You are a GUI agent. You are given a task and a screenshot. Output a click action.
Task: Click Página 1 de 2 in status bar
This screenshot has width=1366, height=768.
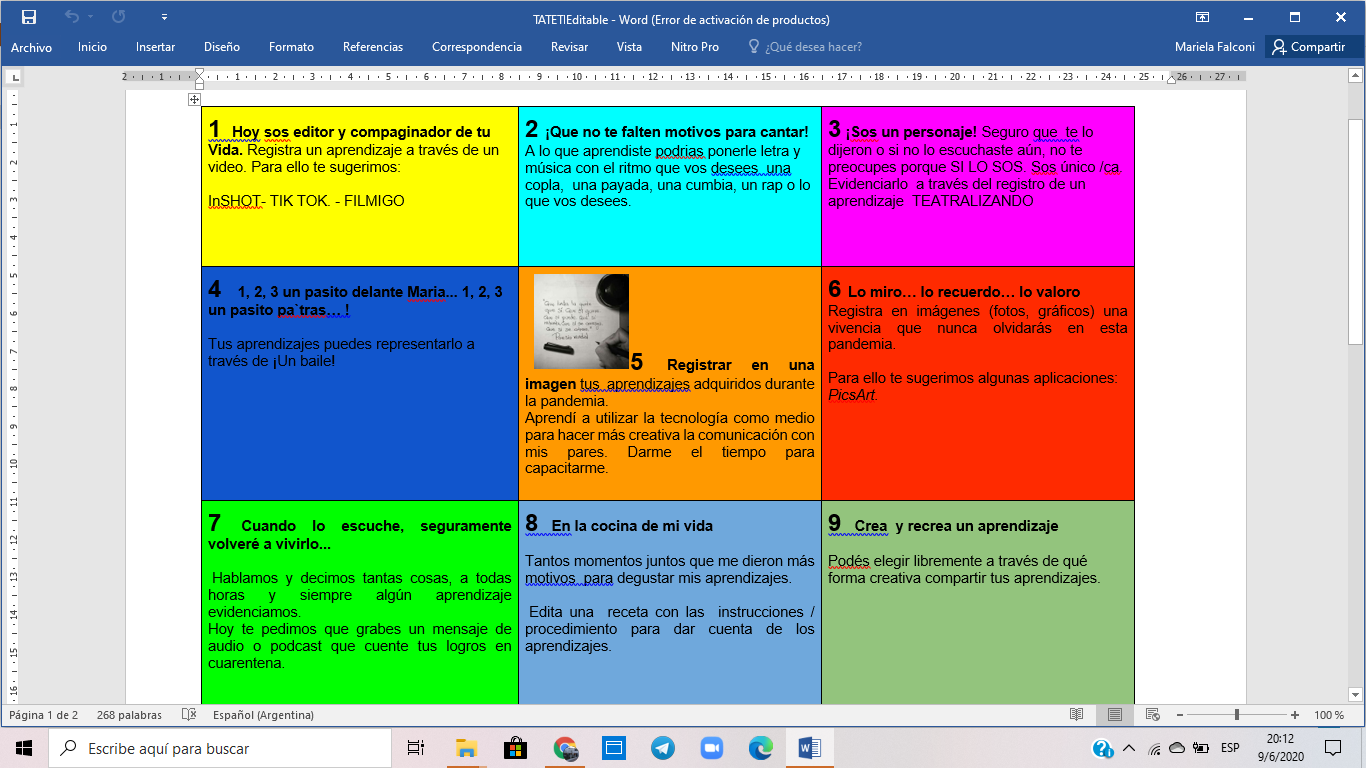tap(43, 715)
